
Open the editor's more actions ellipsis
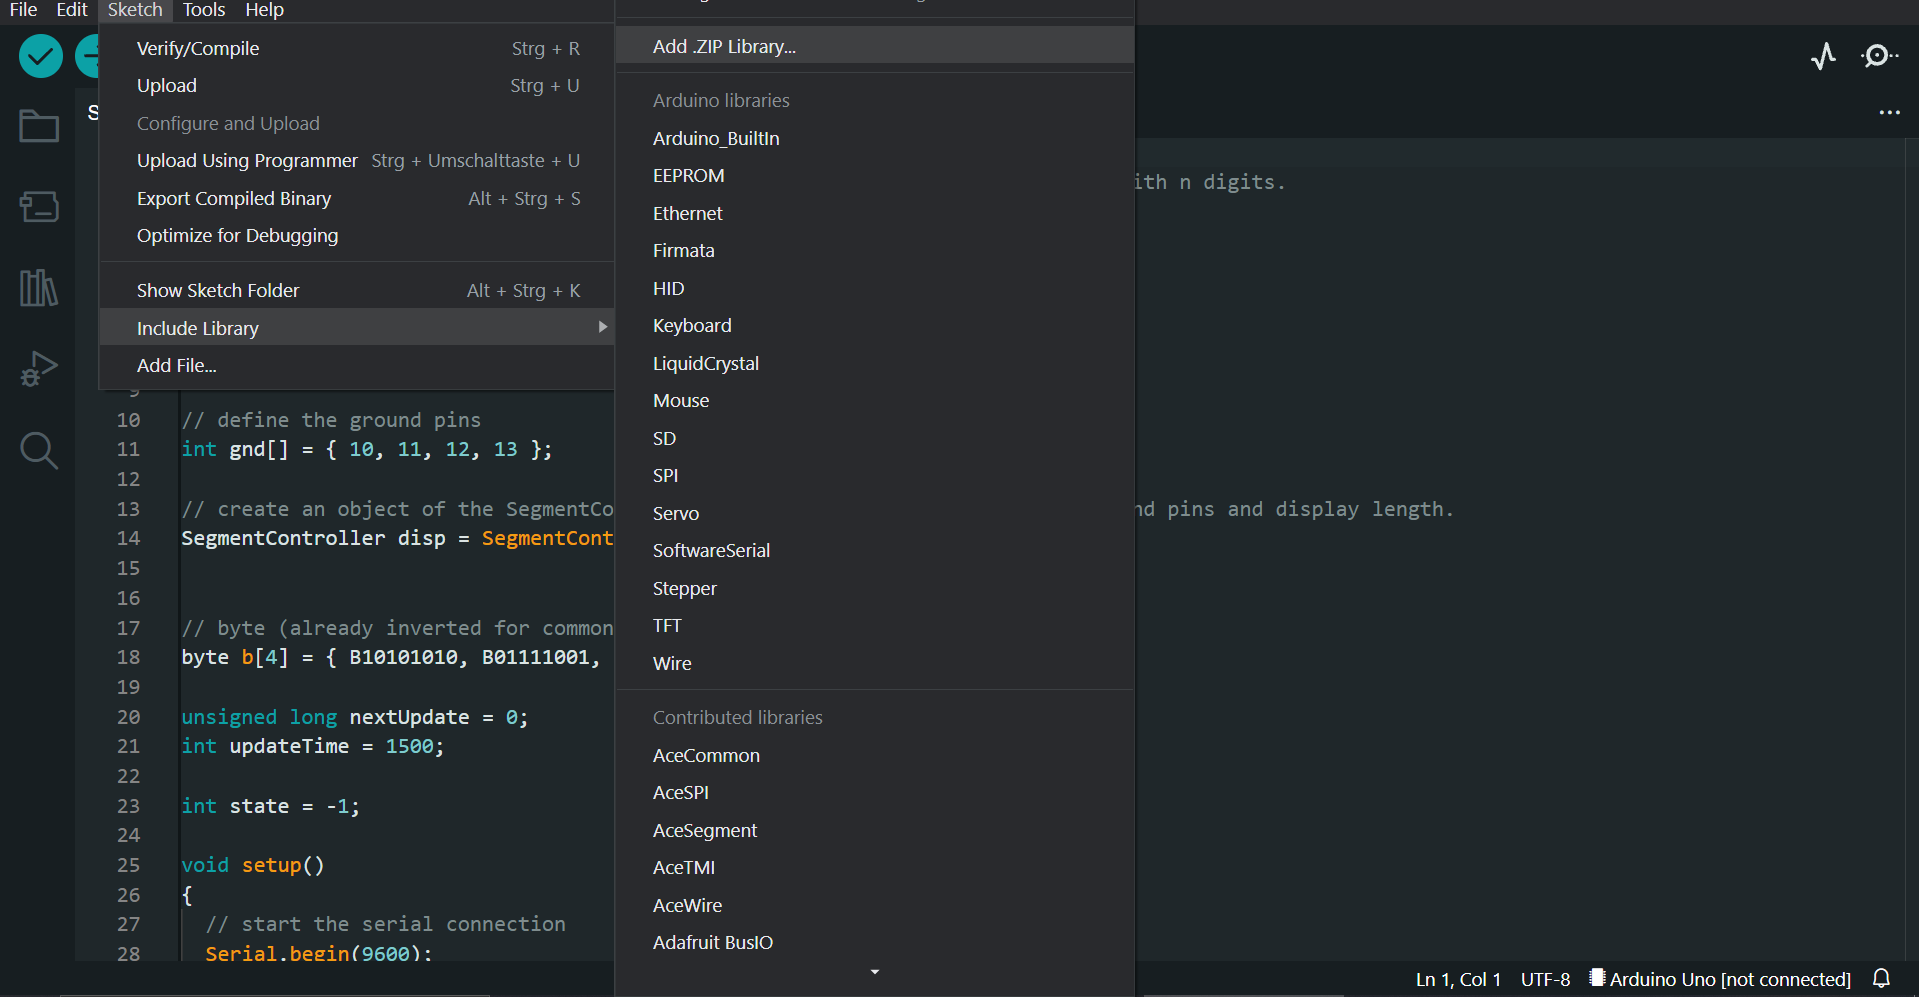[1889, 113]
